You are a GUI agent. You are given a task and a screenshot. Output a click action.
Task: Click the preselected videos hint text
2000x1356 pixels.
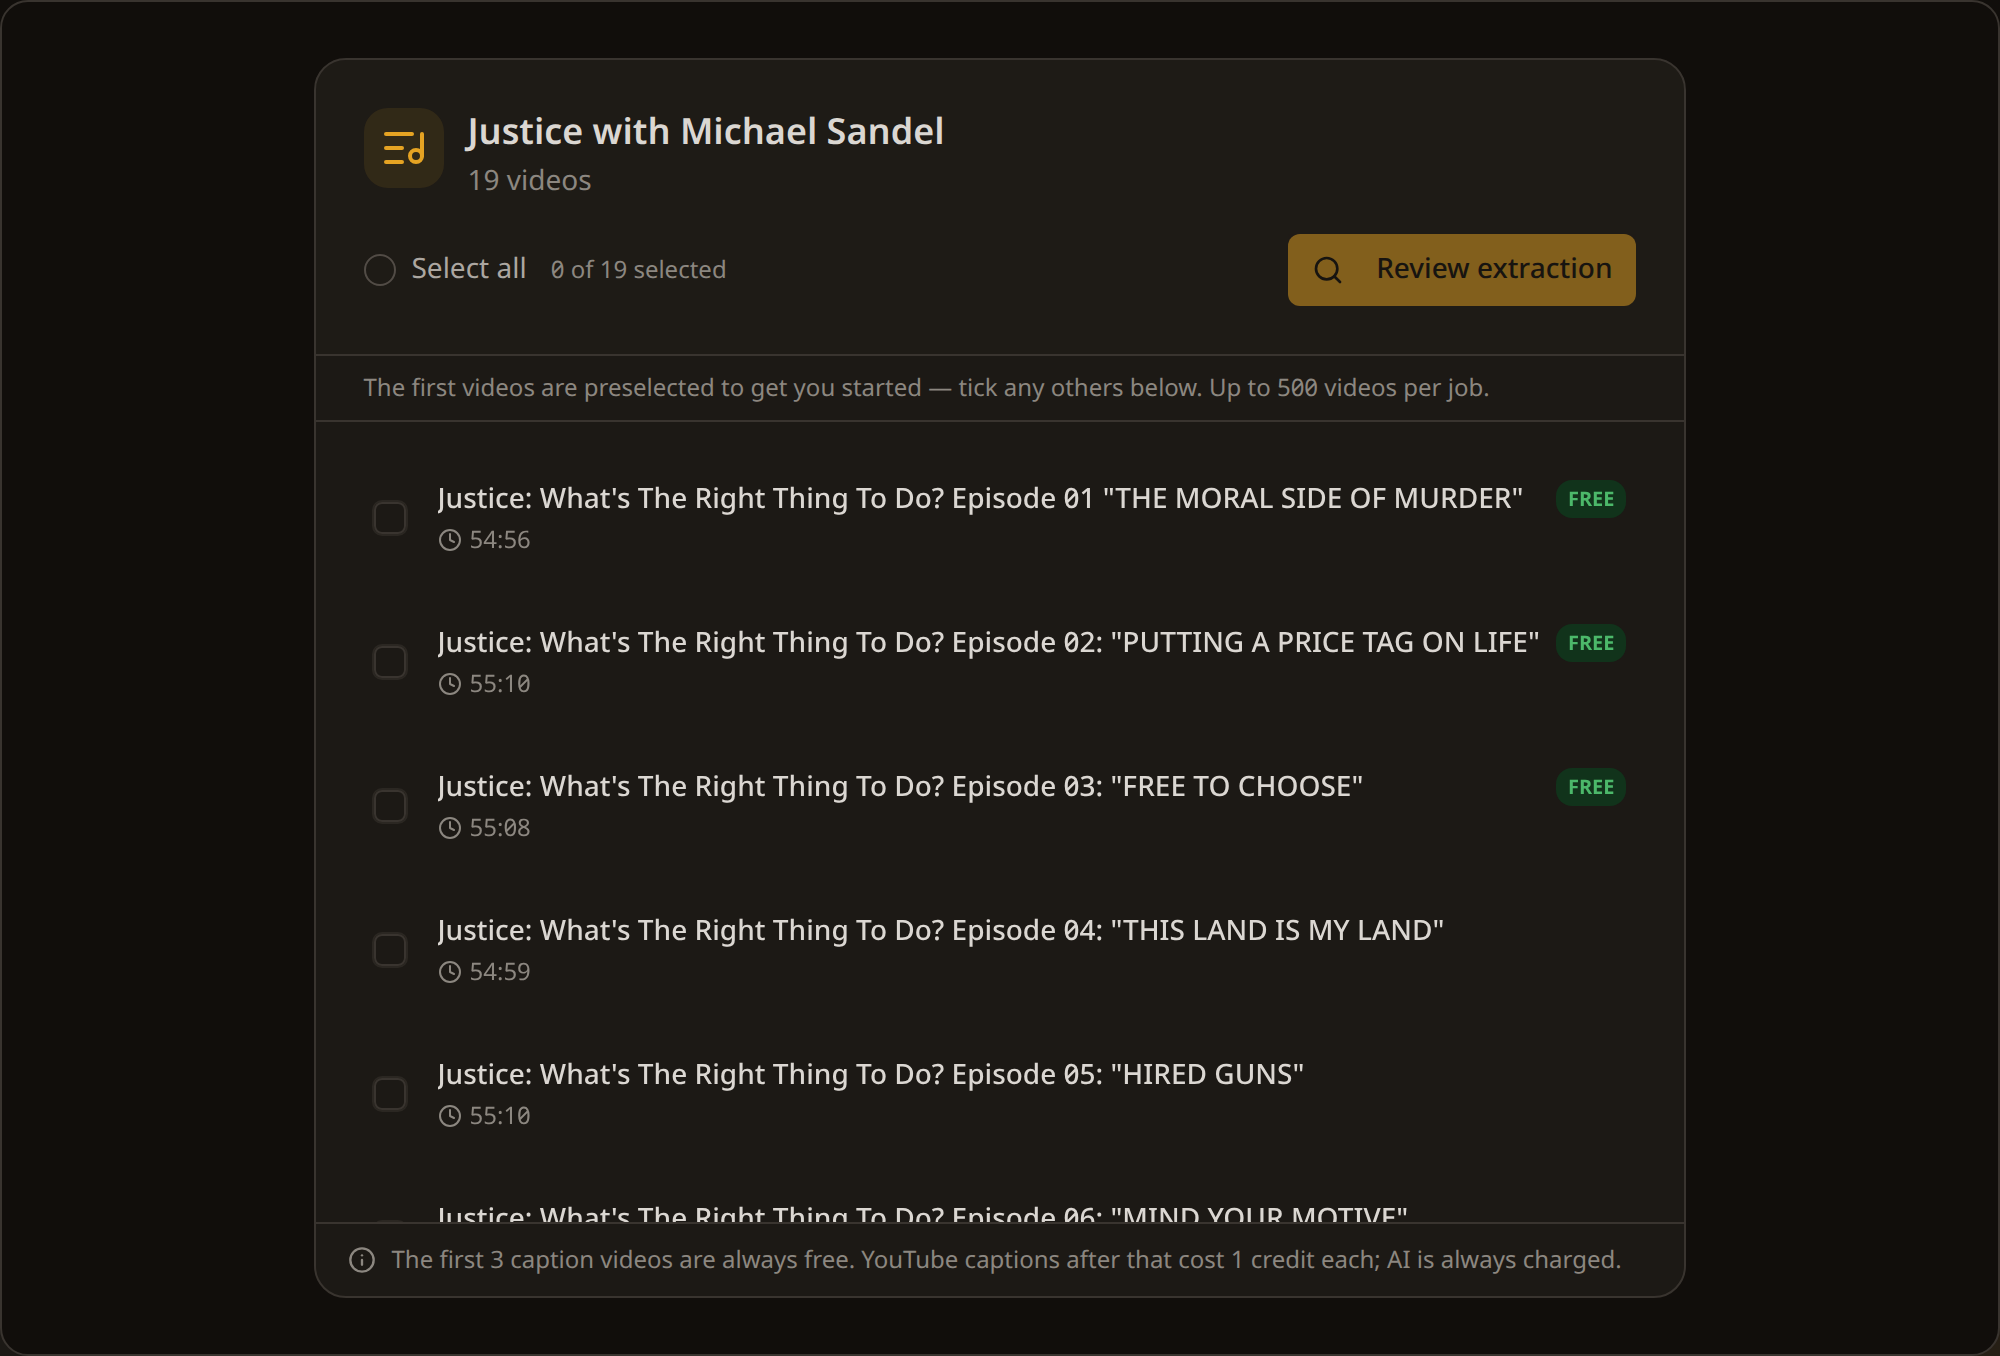click(926, 388)
